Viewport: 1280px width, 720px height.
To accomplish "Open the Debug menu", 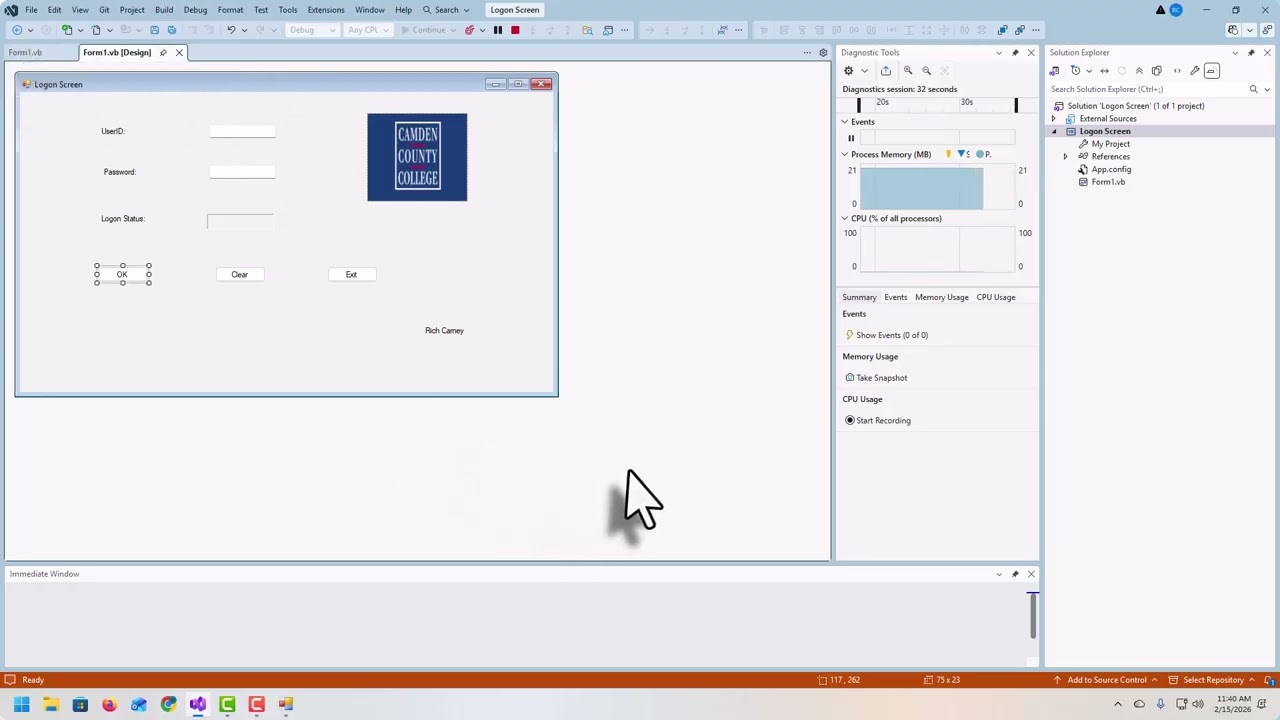I will (195, 10).
